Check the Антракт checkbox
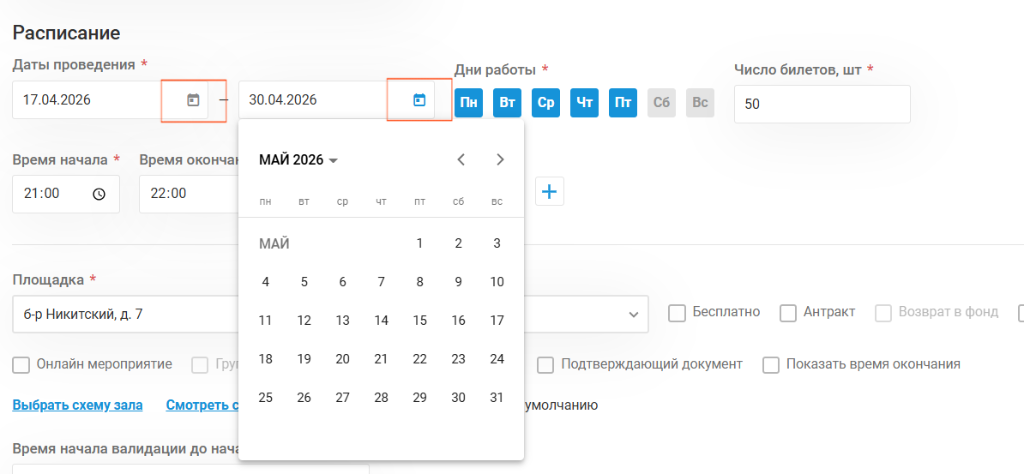This screenshot has height=474, width=1024. [788, 313]
